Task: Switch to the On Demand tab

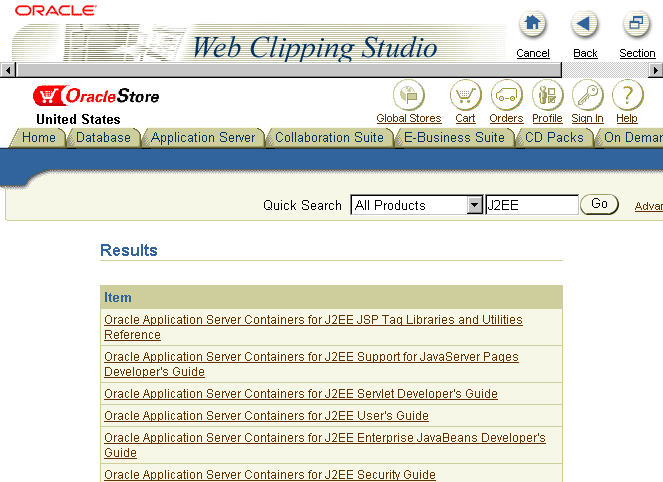Action: coord(630,138)
